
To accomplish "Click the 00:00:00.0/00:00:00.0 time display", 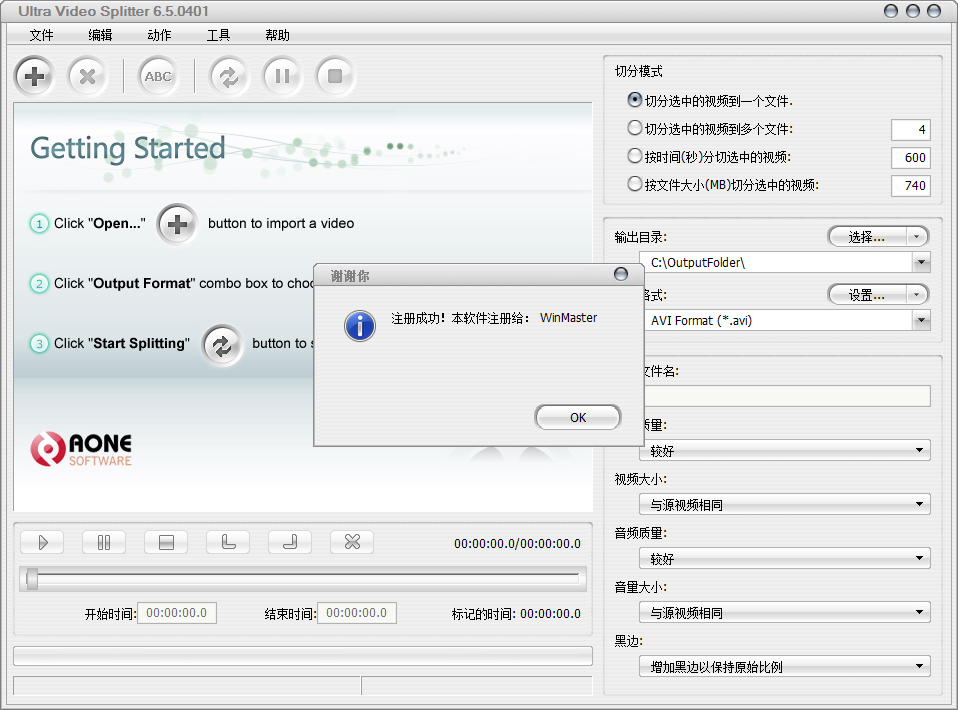I will pos(517,544).
